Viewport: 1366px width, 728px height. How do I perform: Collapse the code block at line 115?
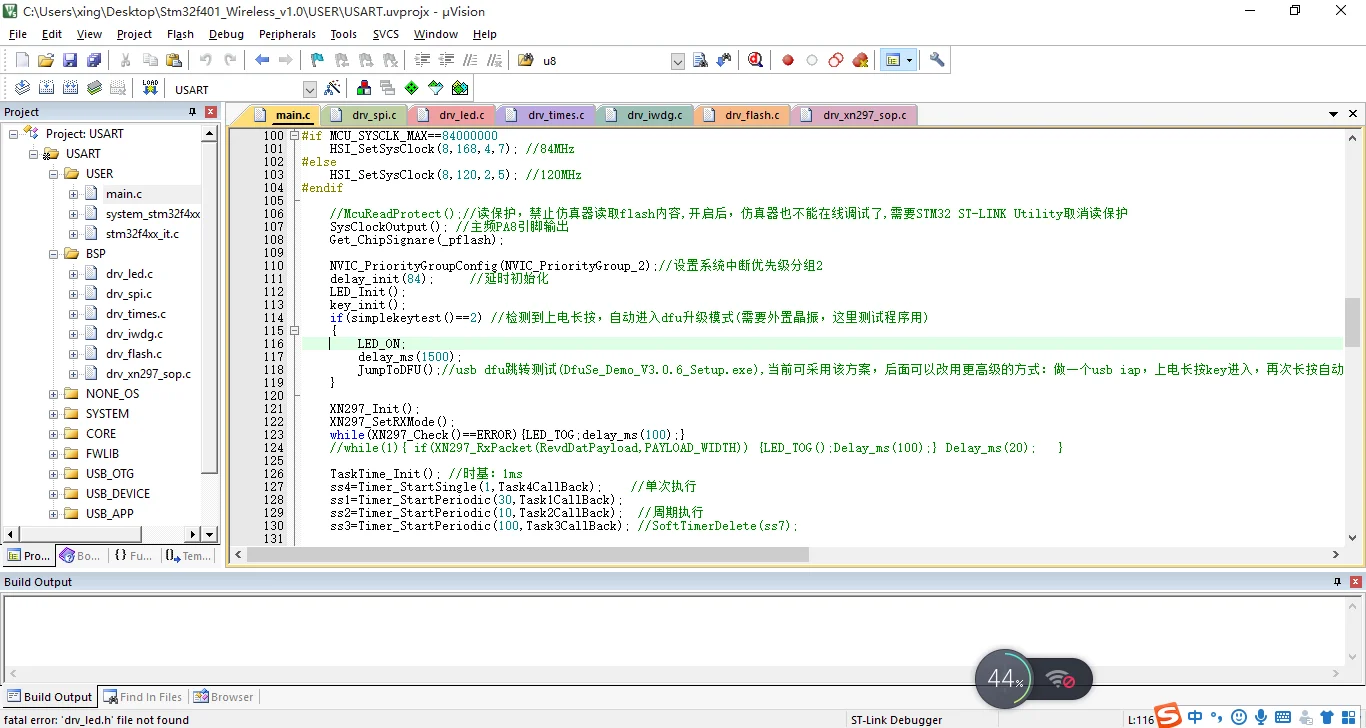294,330
